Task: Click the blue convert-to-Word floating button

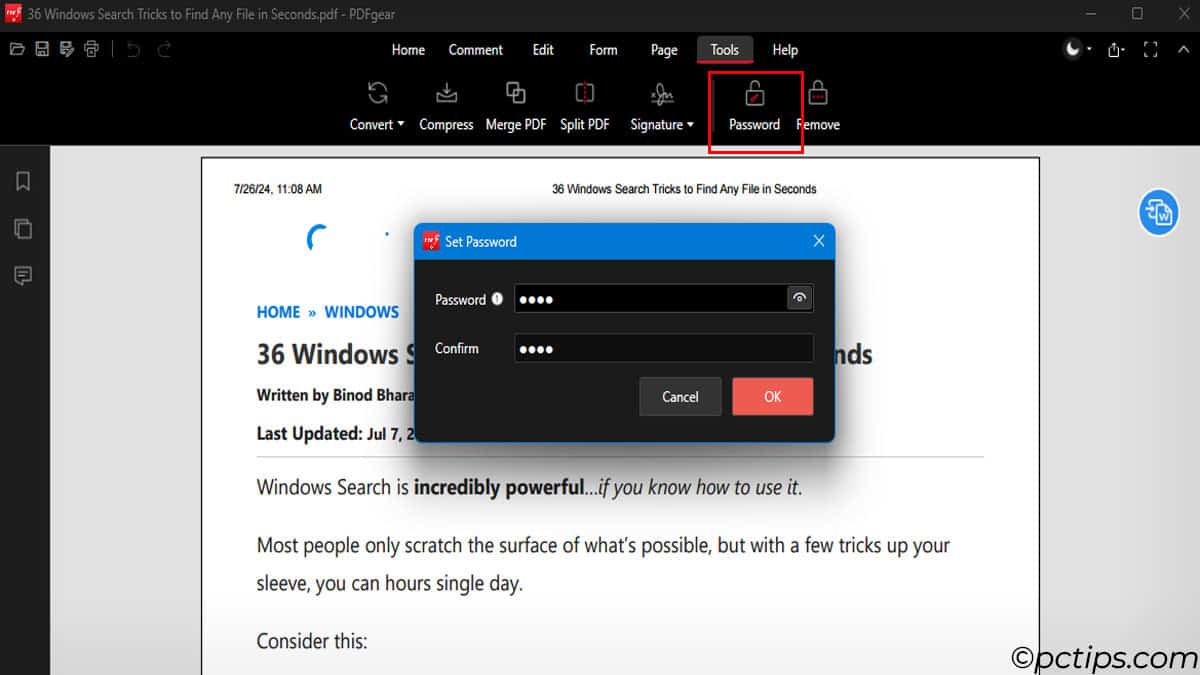Action: 1159,212
